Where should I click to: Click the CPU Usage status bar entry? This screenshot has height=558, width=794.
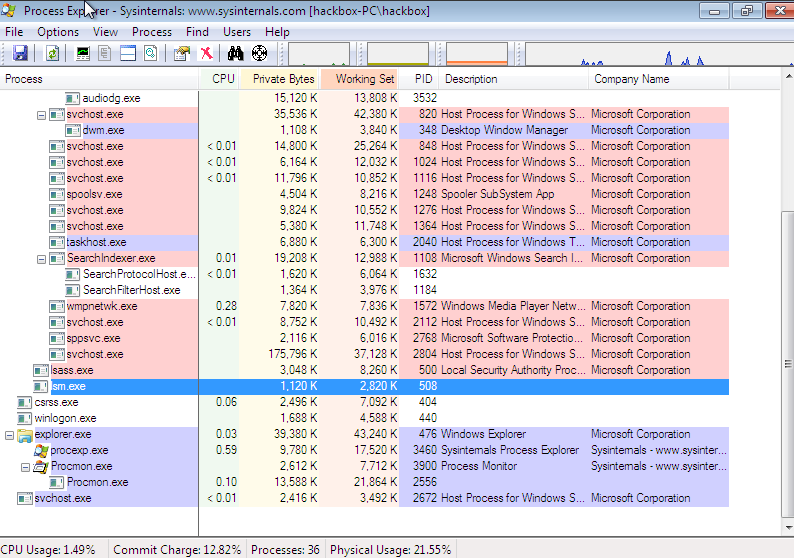click(48, 550)
